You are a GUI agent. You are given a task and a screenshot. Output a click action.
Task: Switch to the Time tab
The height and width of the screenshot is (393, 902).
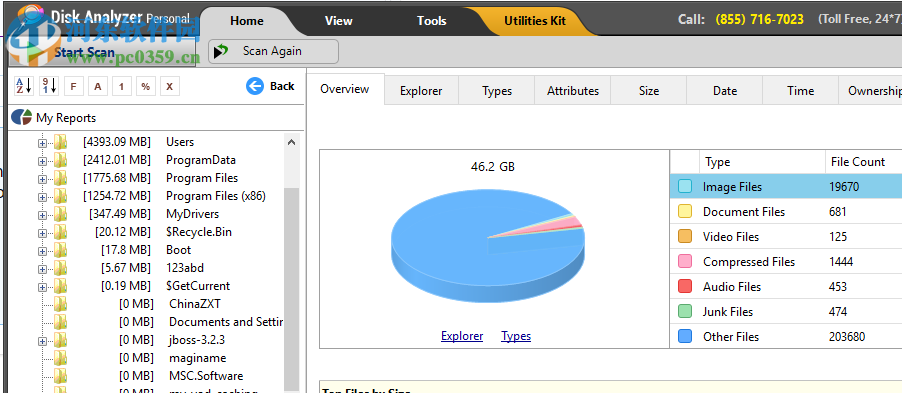tap(801, 91)
